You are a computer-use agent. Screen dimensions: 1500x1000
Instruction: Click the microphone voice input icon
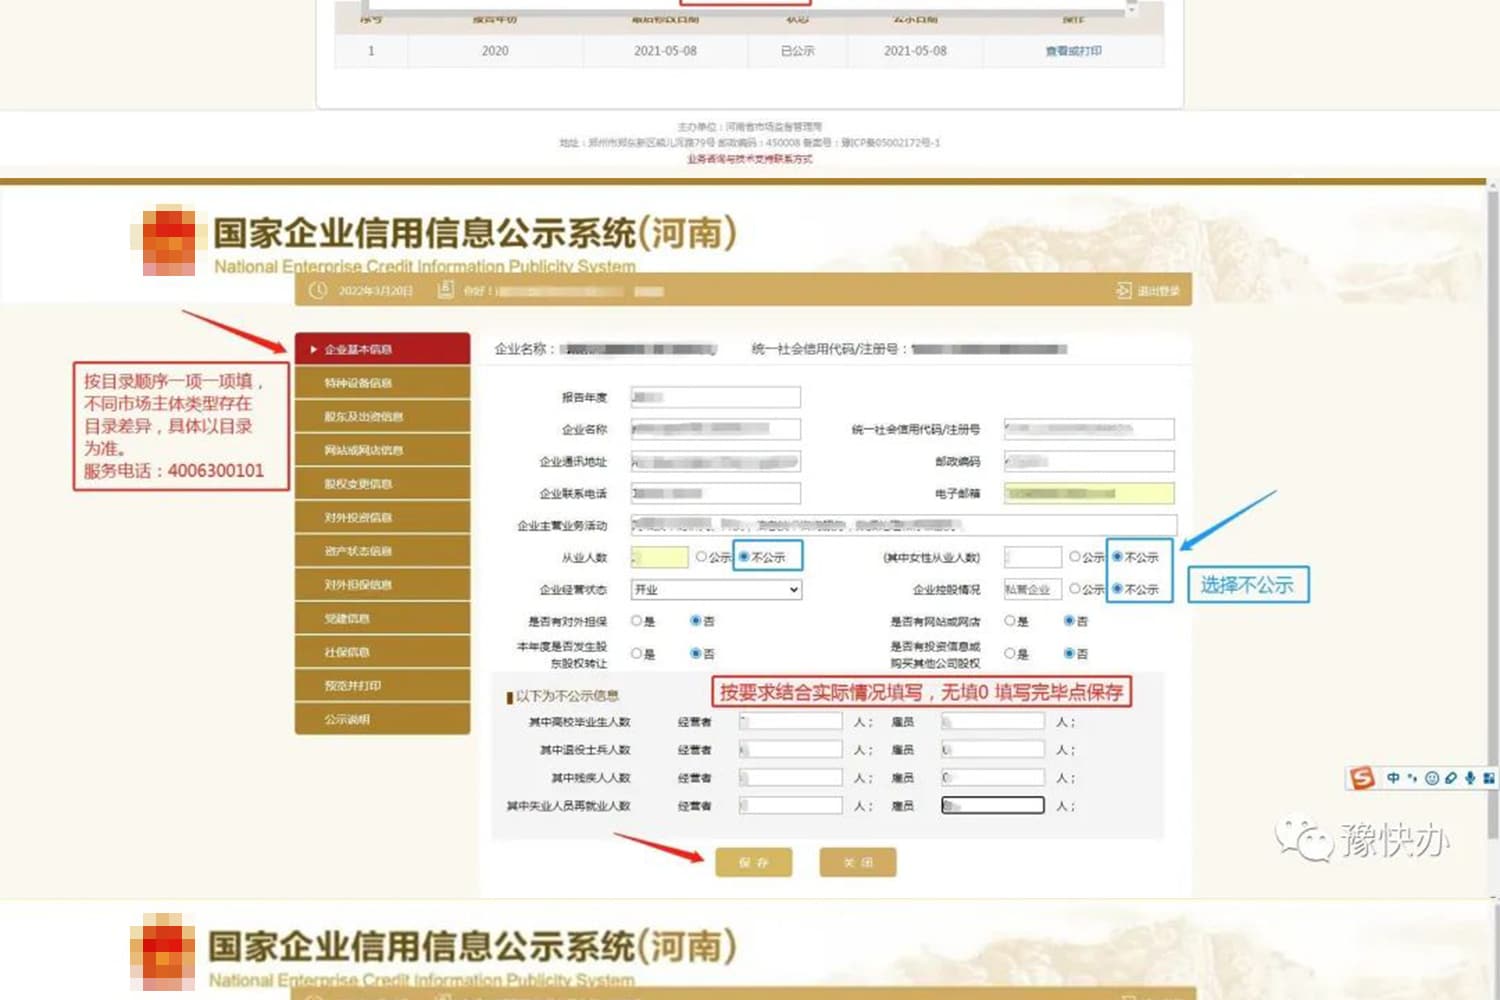(x=1470, y=778)
